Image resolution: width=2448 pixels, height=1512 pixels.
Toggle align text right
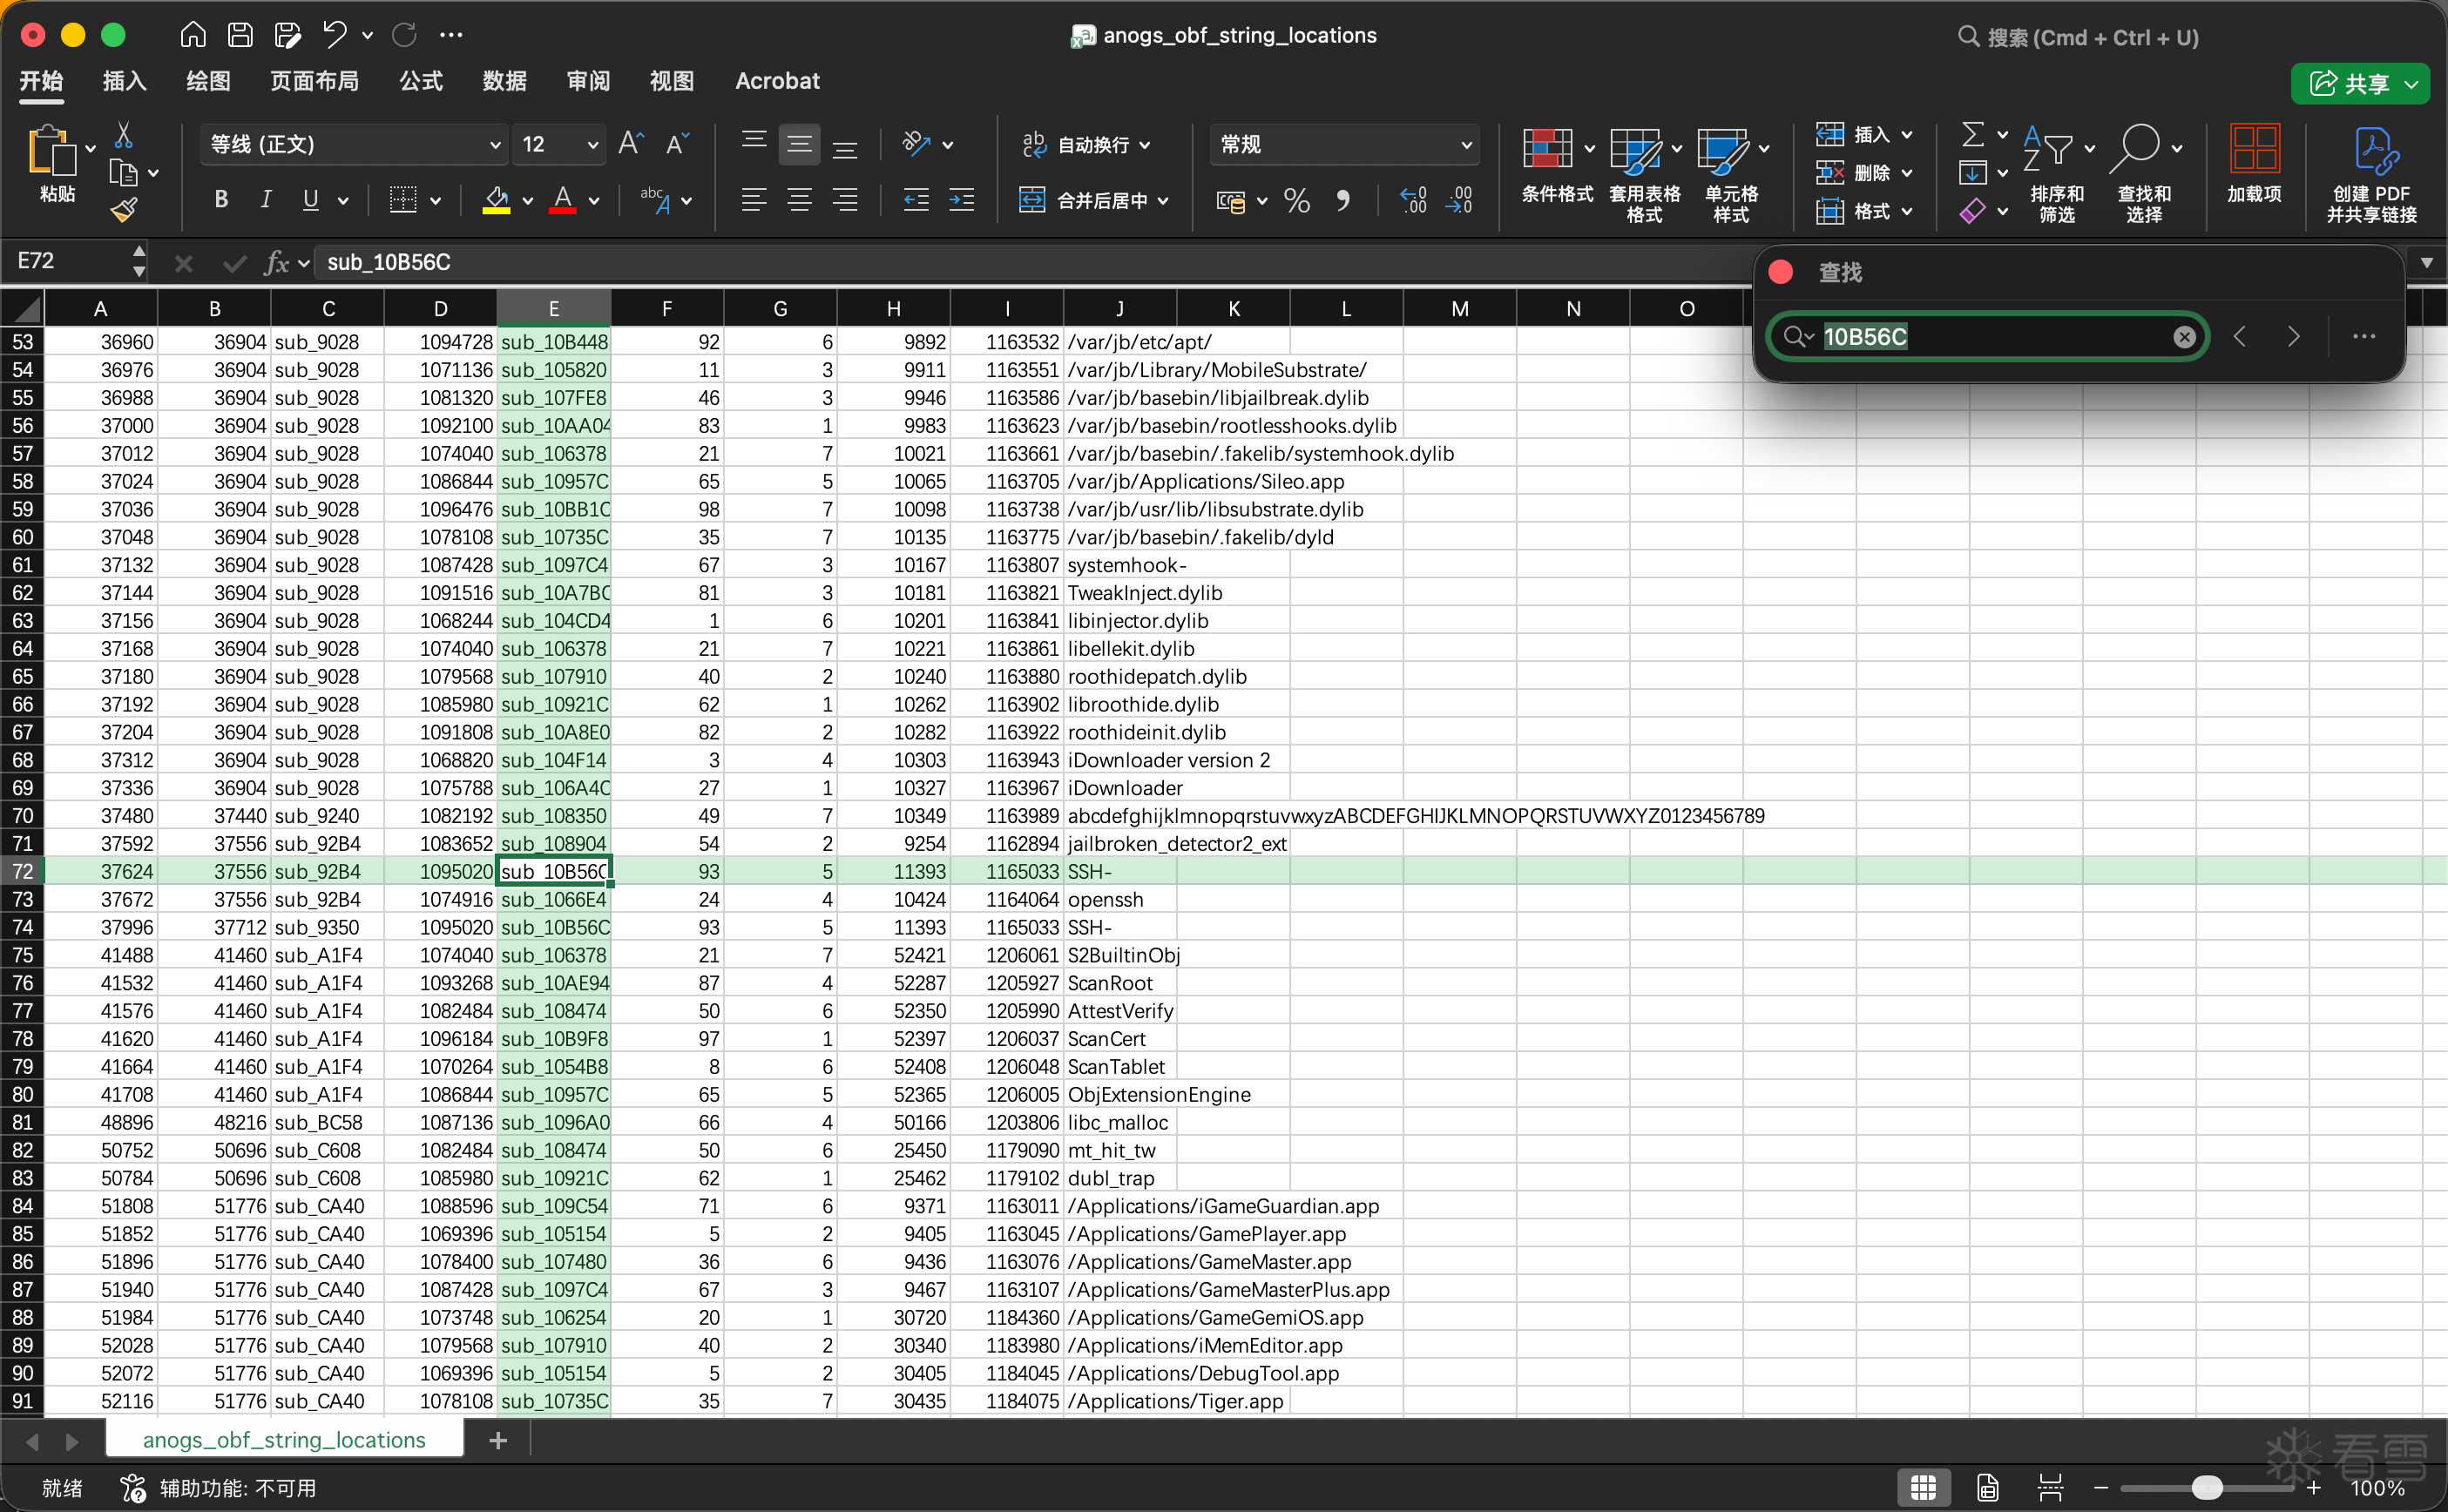(845, 201)
